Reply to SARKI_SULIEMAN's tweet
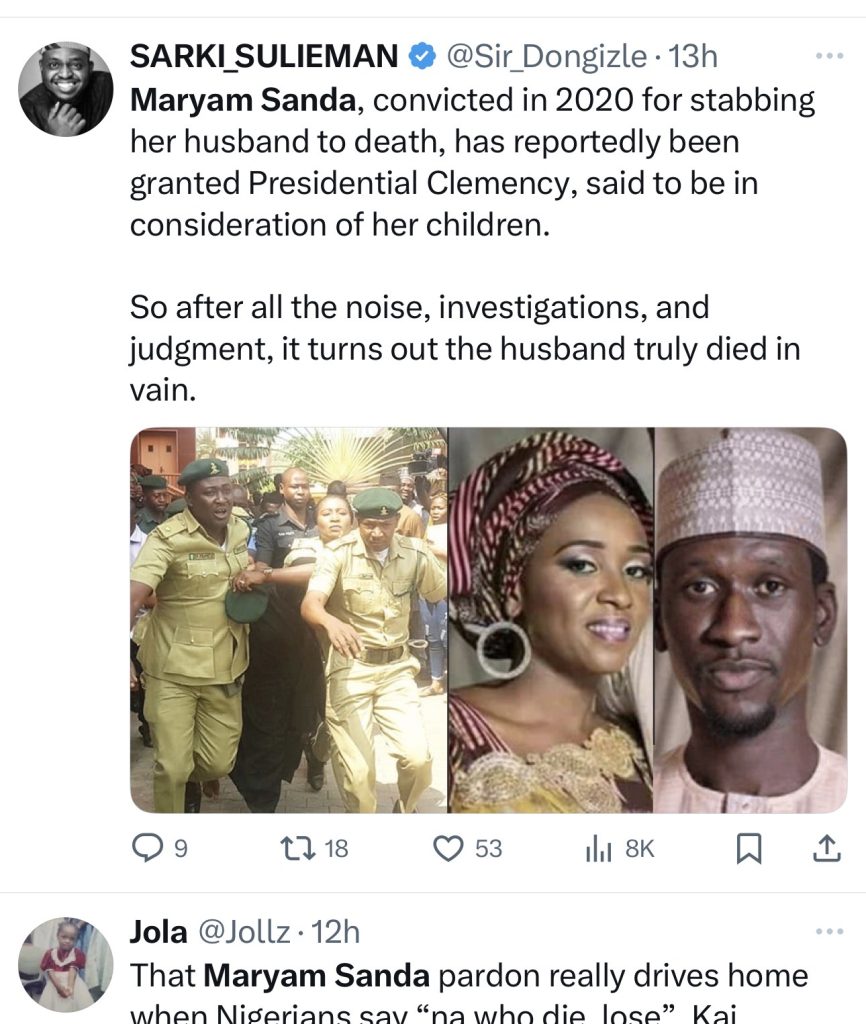Image resolution: width=866 pixels, height=1024 pixels. pyautogui.click(x=147, y=849)
